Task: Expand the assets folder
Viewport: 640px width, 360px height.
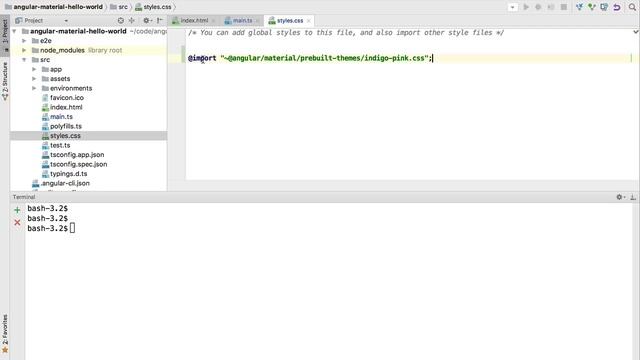Action: tap(34, 79)
